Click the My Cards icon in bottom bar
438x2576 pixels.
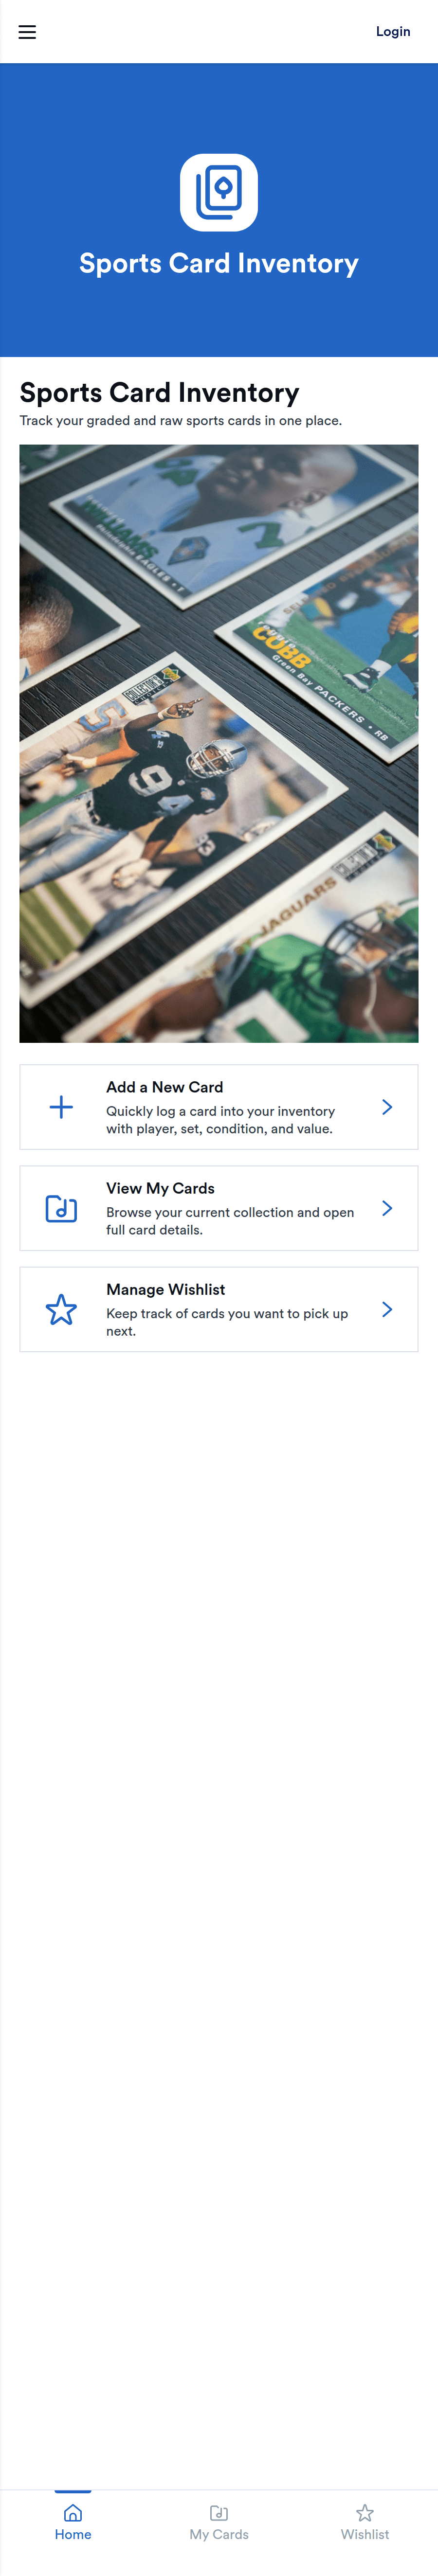(219, 2512)
